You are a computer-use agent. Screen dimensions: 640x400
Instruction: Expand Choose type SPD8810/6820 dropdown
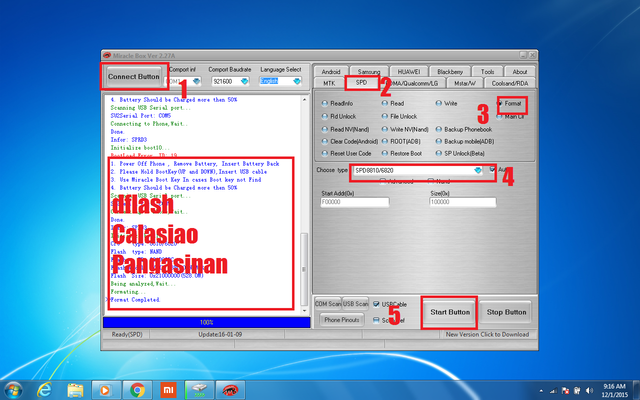478,170
